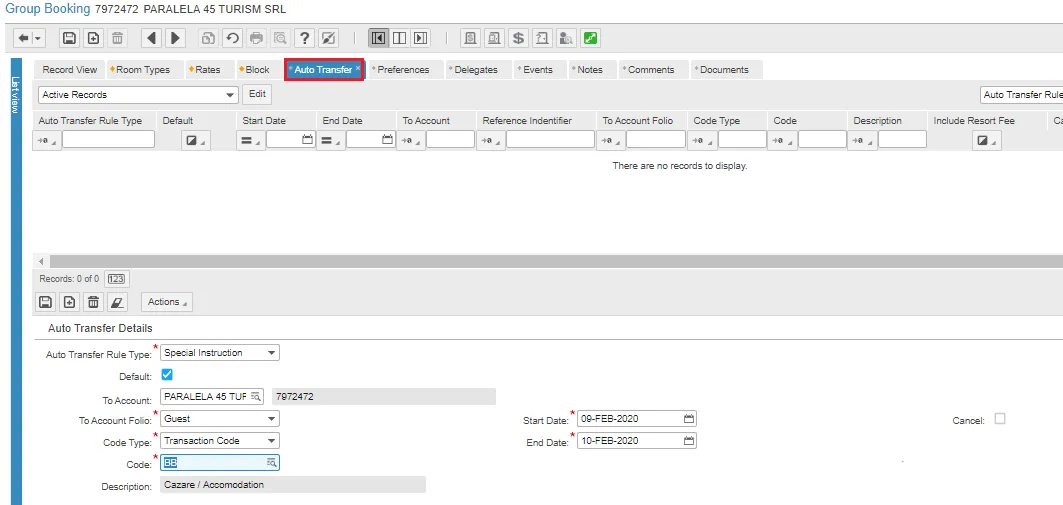Open back button dropdown arrow
Viewport: 1063px width, 505px height.
pos(38,38)
